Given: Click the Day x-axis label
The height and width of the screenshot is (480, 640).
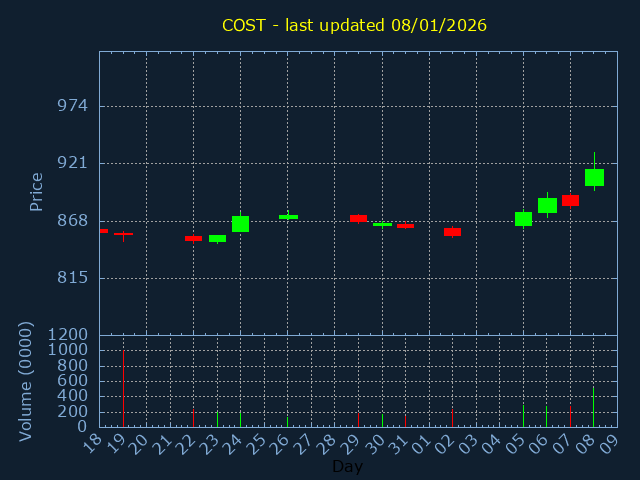Looking at the screenshot, I should click(x=347, y=466).
